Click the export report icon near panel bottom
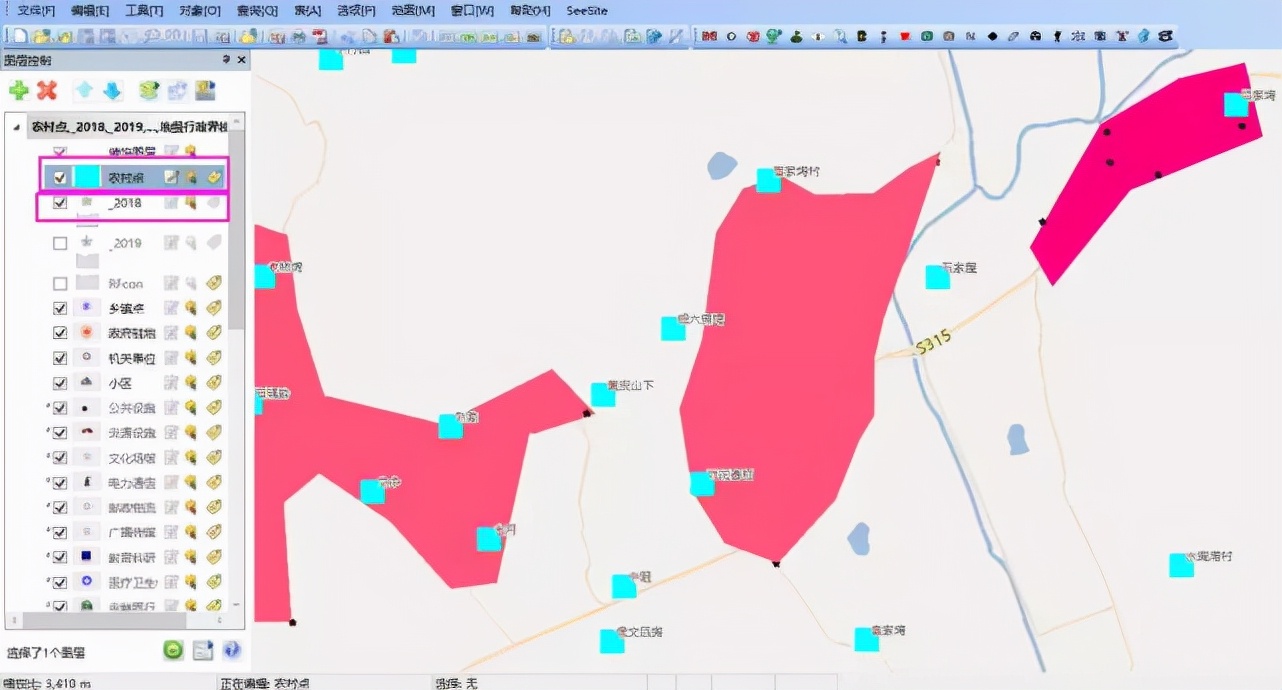 [202, 650]
